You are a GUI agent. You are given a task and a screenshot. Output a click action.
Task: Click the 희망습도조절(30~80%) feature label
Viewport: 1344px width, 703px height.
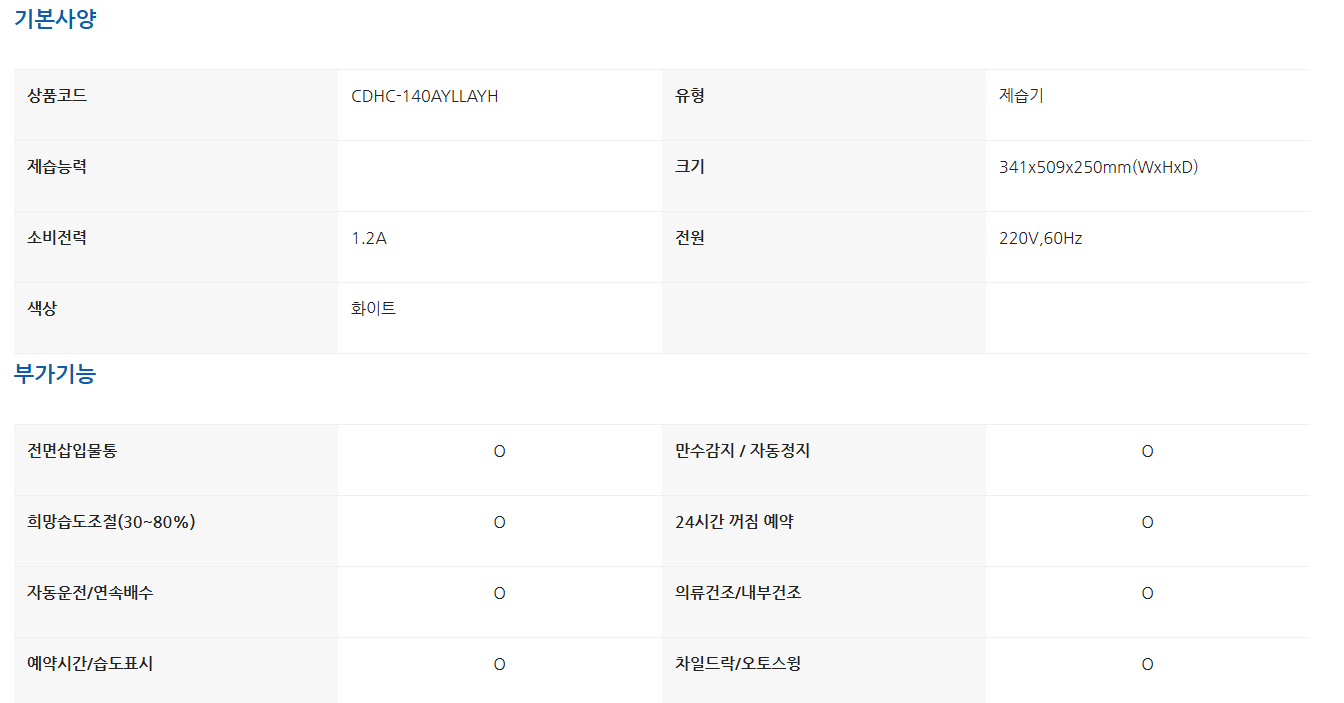click(111, 522)
